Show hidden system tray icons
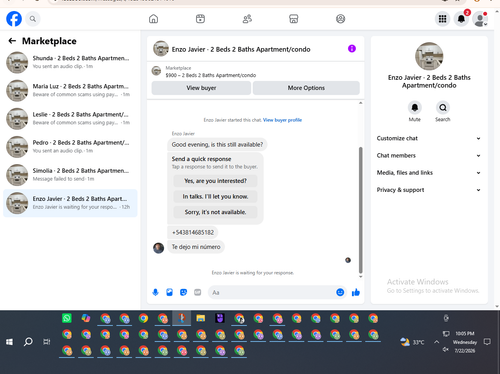Screen dimensions: 500x374 point(436,342)
